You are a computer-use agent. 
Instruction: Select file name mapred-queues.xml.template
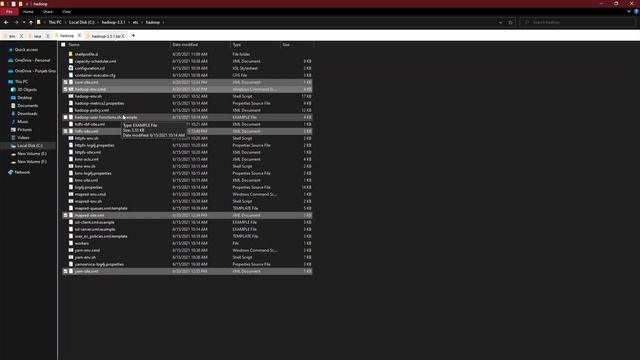pyautogui.click(x=101, y=209)
